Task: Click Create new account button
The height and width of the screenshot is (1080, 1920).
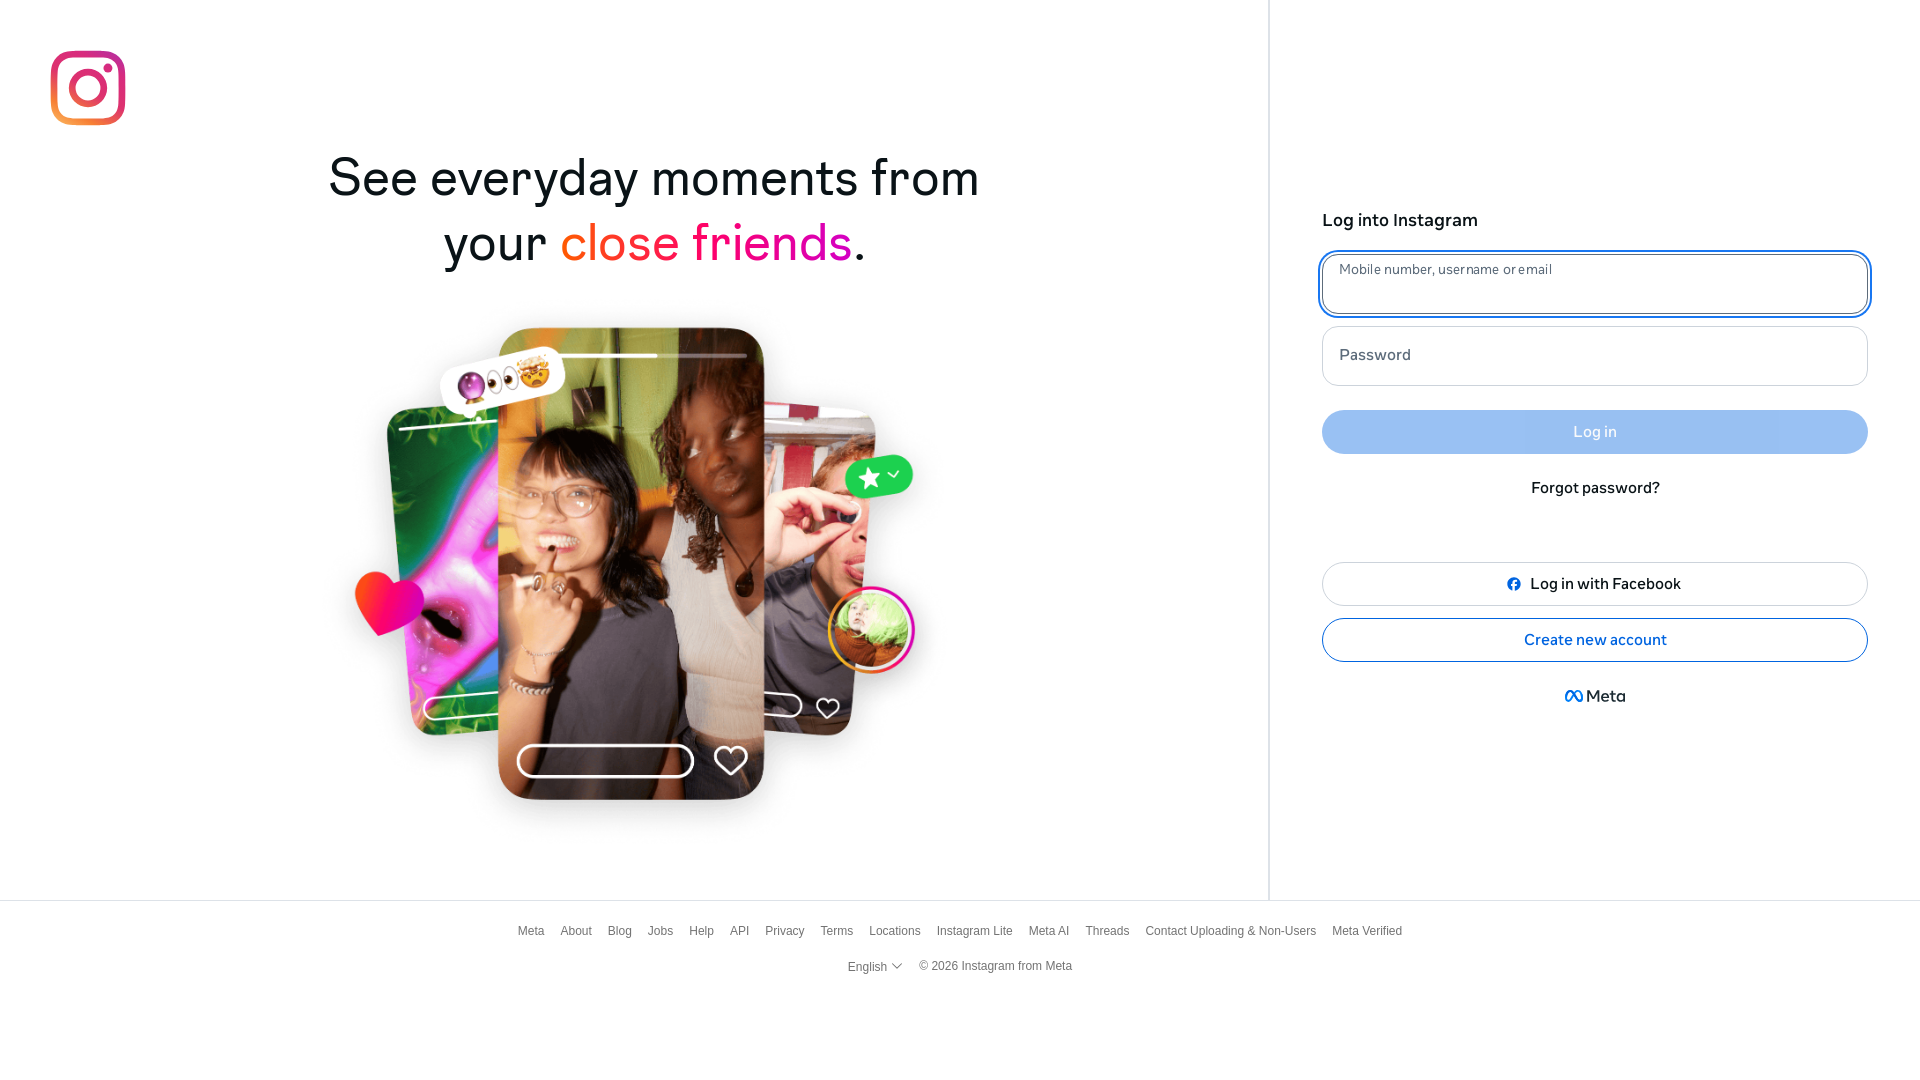Action: point(1595,640)
